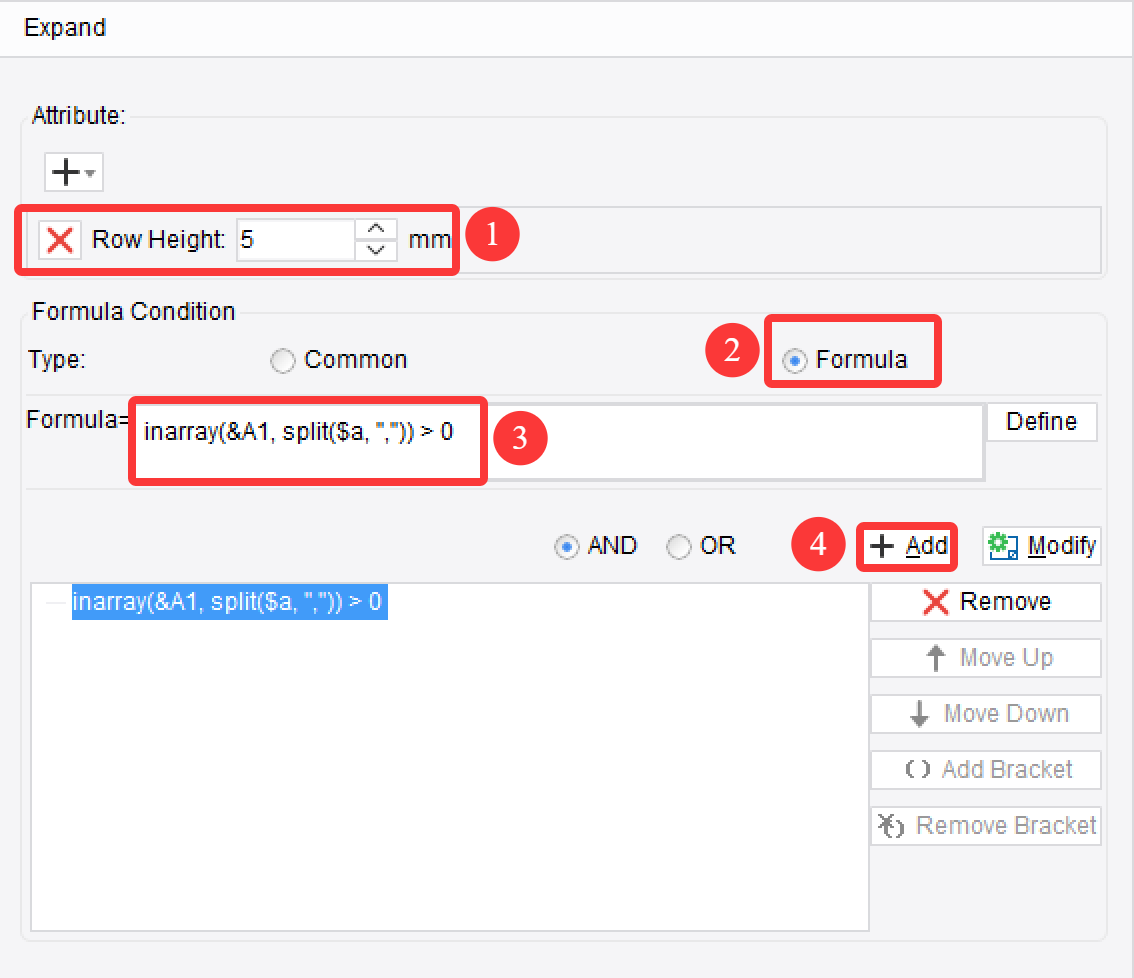Increase Row Height with the up arrow
The width and height of the screenshot is (1134, 978).
[376, 230]
